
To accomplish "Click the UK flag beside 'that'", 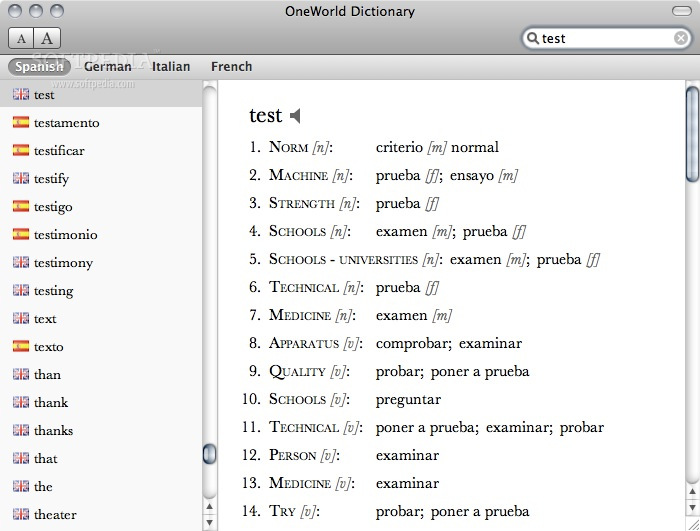I will click(x=21, y=458).
